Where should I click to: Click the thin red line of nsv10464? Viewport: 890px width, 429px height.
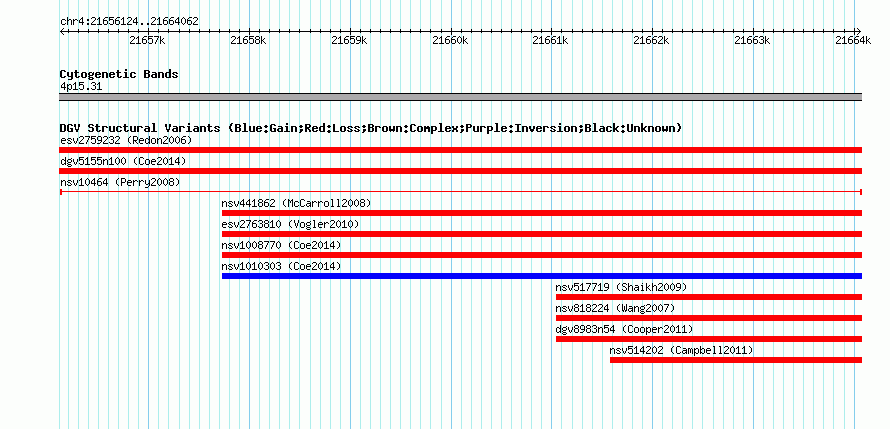click(460, 192)
